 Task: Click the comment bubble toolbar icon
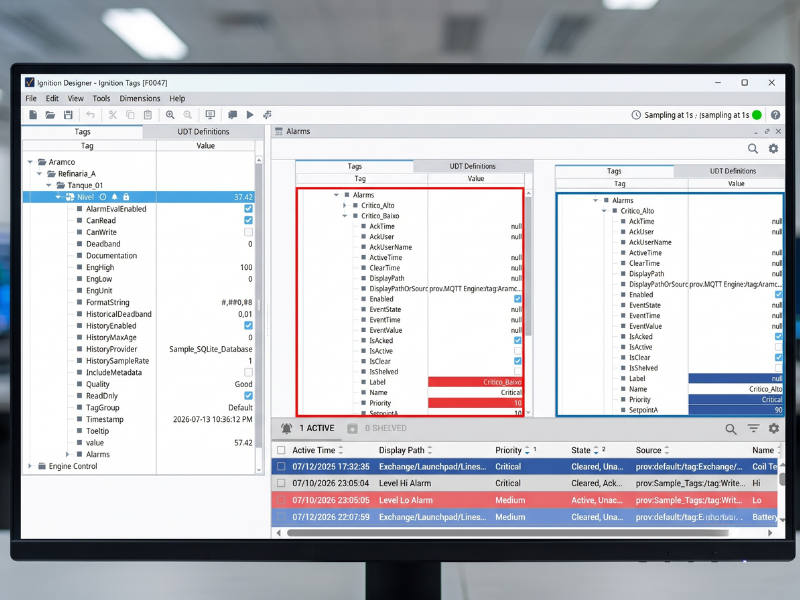[233, 115]
